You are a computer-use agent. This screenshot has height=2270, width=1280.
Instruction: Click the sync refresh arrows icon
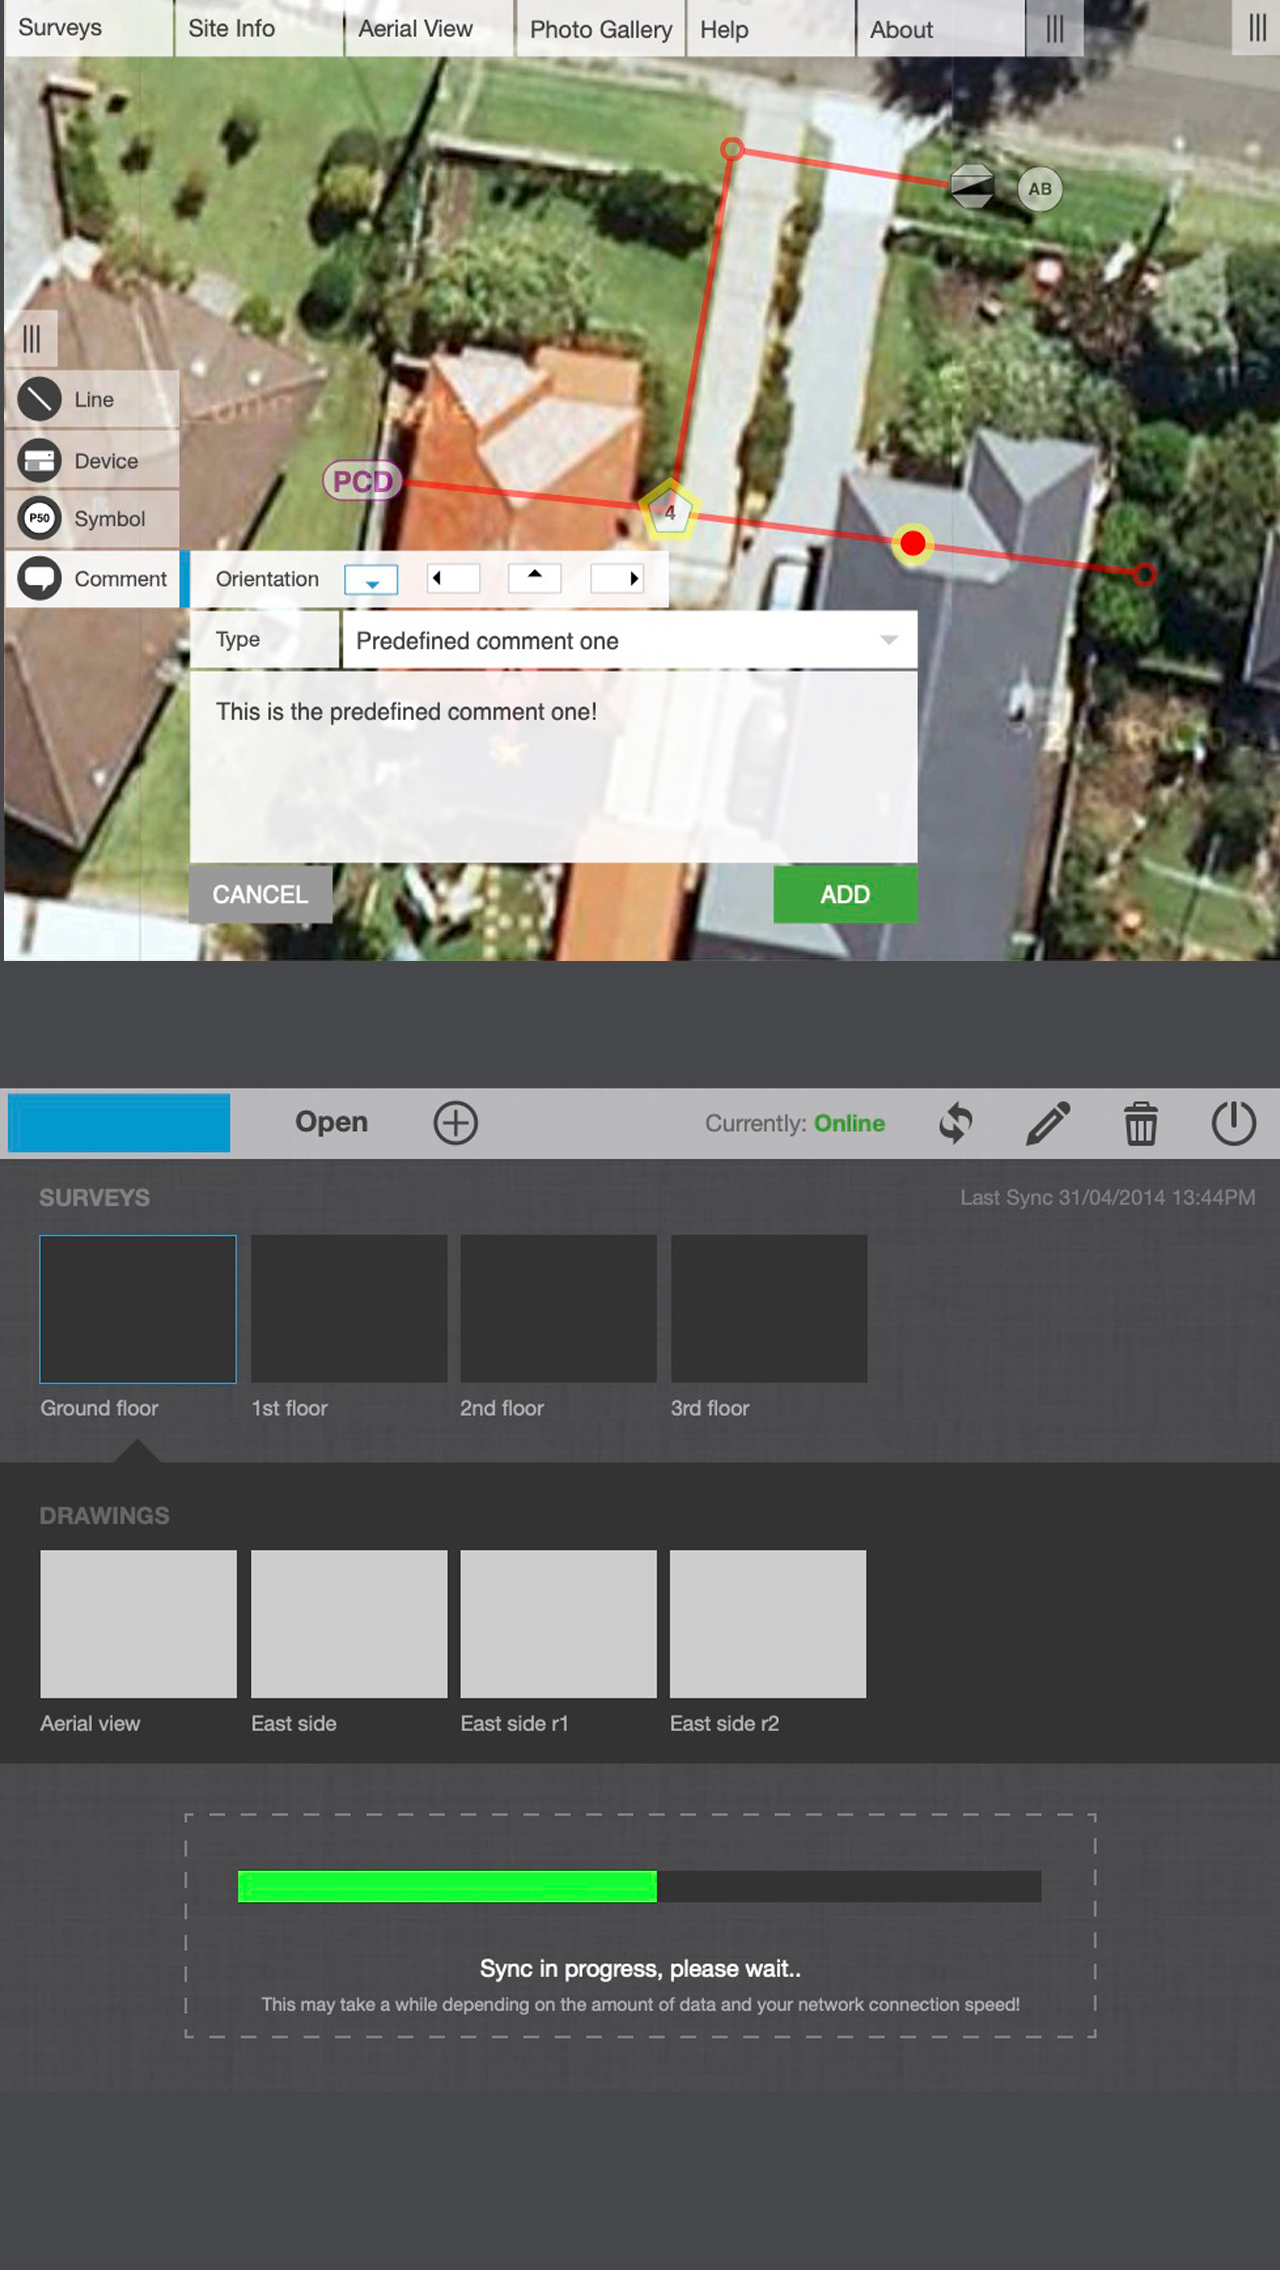(955, 1123)
